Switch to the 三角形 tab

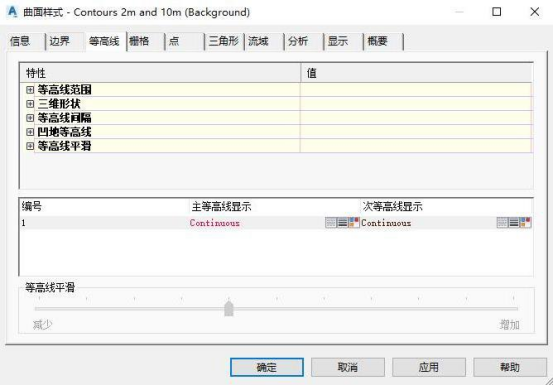[224, 41]
